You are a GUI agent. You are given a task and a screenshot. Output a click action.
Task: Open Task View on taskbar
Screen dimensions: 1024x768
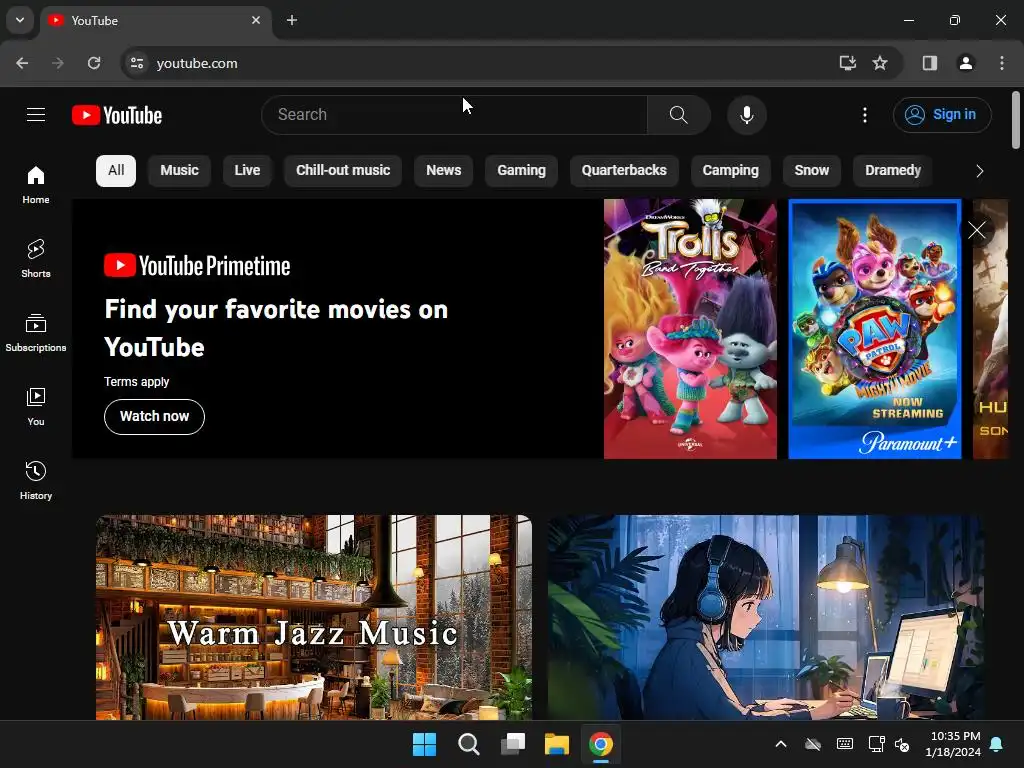(513, 744)
